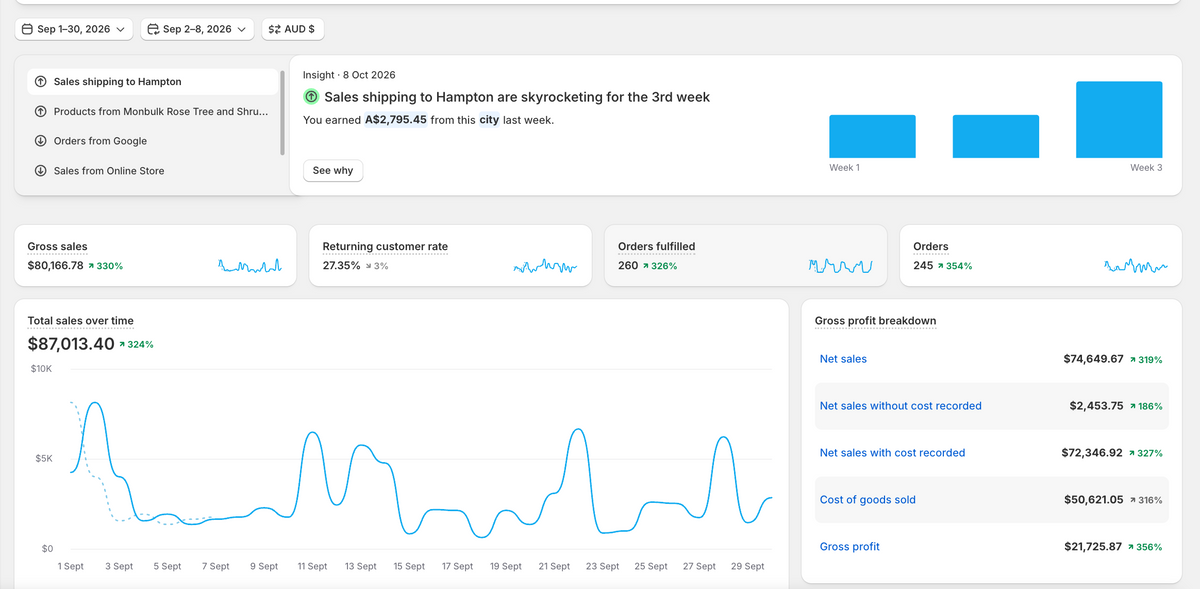Click the Gross sales sparkline

[250, 266]
